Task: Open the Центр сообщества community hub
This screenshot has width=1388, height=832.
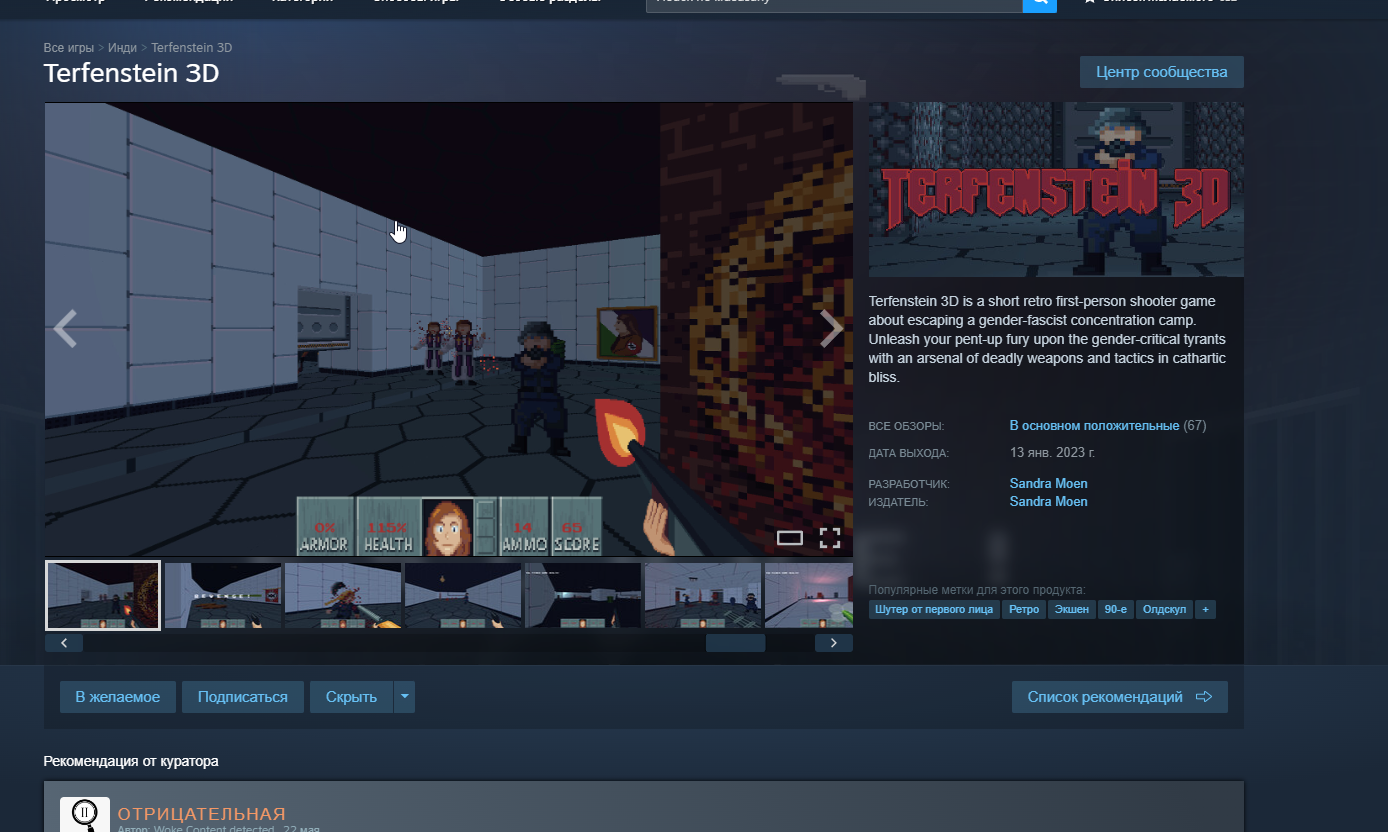Action: [x=1162, y=72]
